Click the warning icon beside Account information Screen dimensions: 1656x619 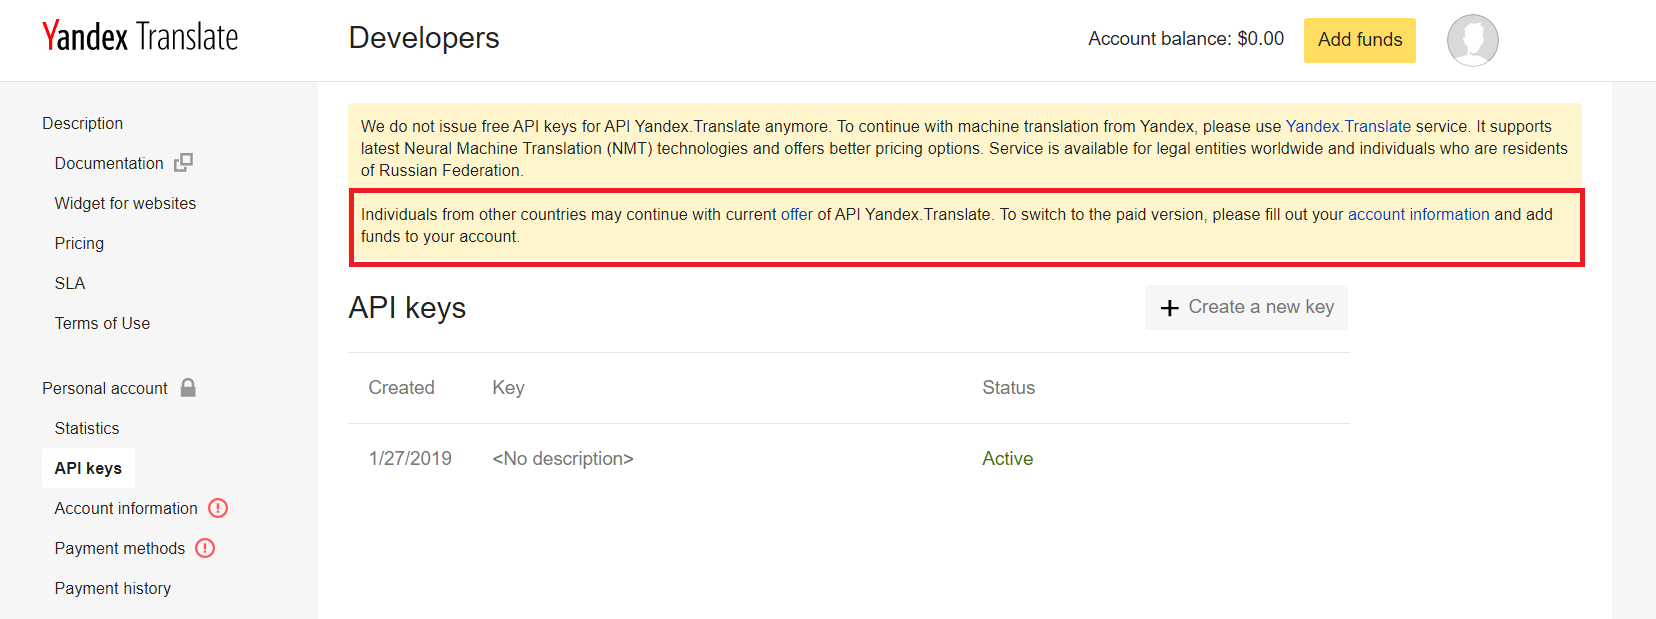(x=218, y=508)
